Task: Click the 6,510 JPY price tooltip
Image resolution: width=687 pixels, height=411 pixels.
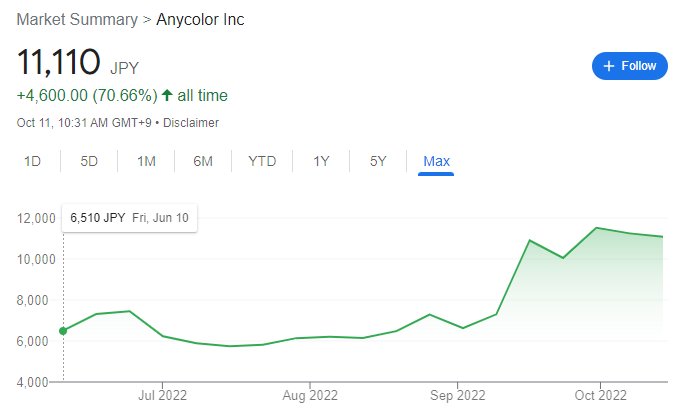Action: click(129, 218)
